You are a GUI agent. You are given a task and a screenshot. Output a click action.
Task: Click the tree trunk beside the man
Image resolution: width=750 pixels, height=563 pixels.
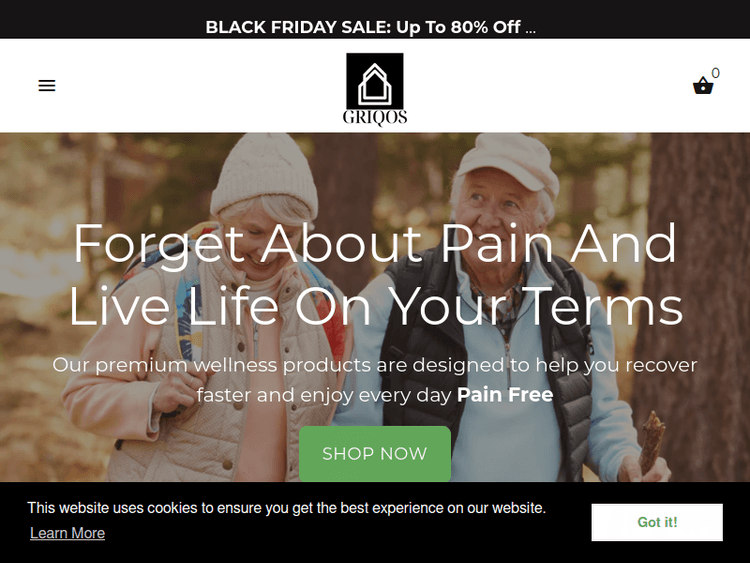pyautogui.click(x=694, y=306)
